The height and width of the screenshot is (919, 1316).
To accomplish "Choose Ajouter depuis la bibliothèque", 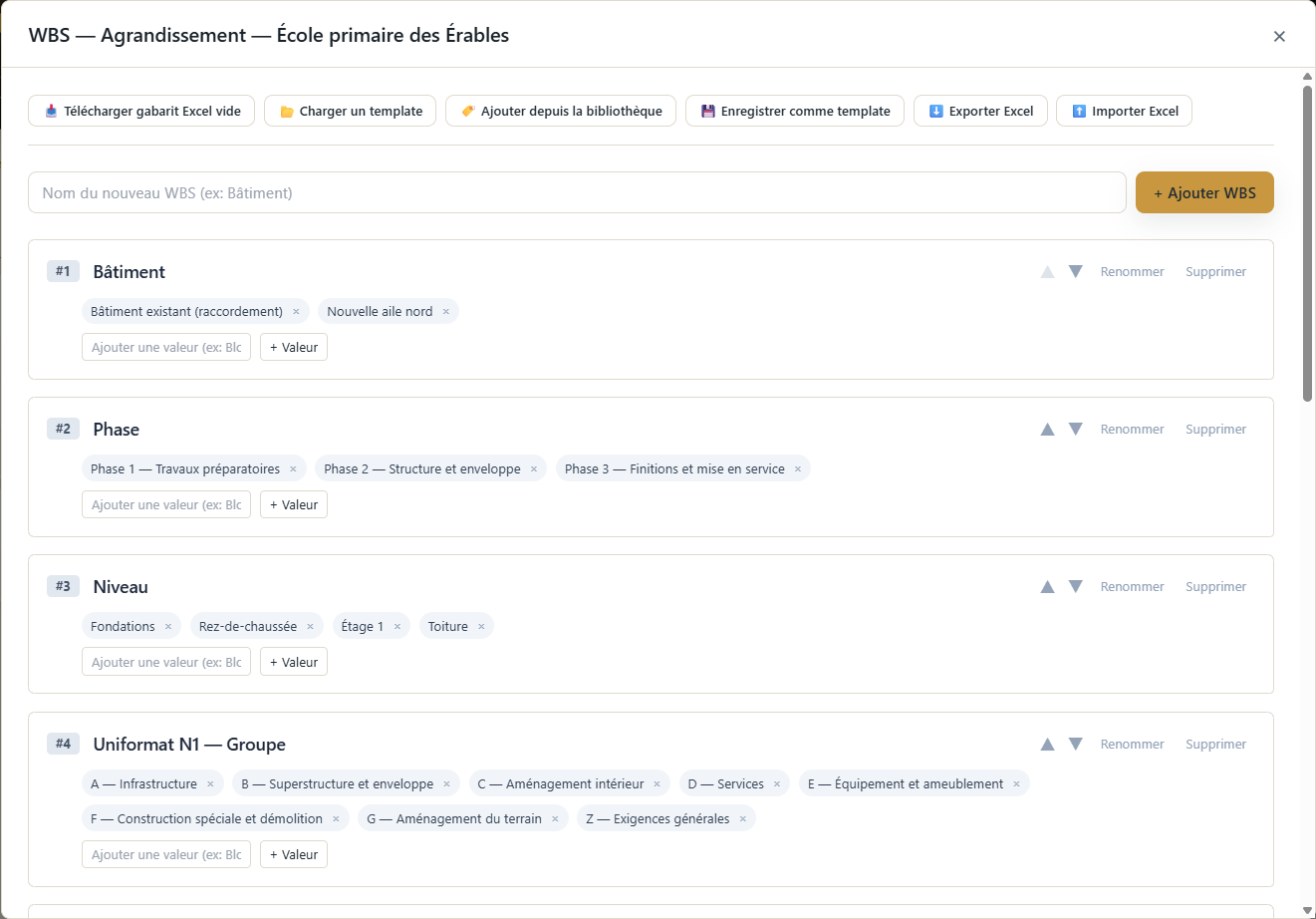I will pos(561,111).
